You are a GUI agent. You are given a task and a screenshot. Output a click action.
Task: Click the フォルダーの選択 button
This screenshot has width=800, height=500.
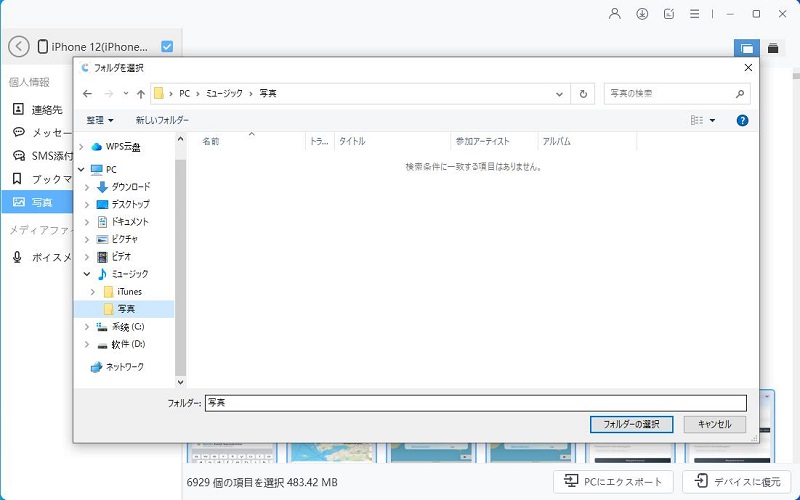631,424
